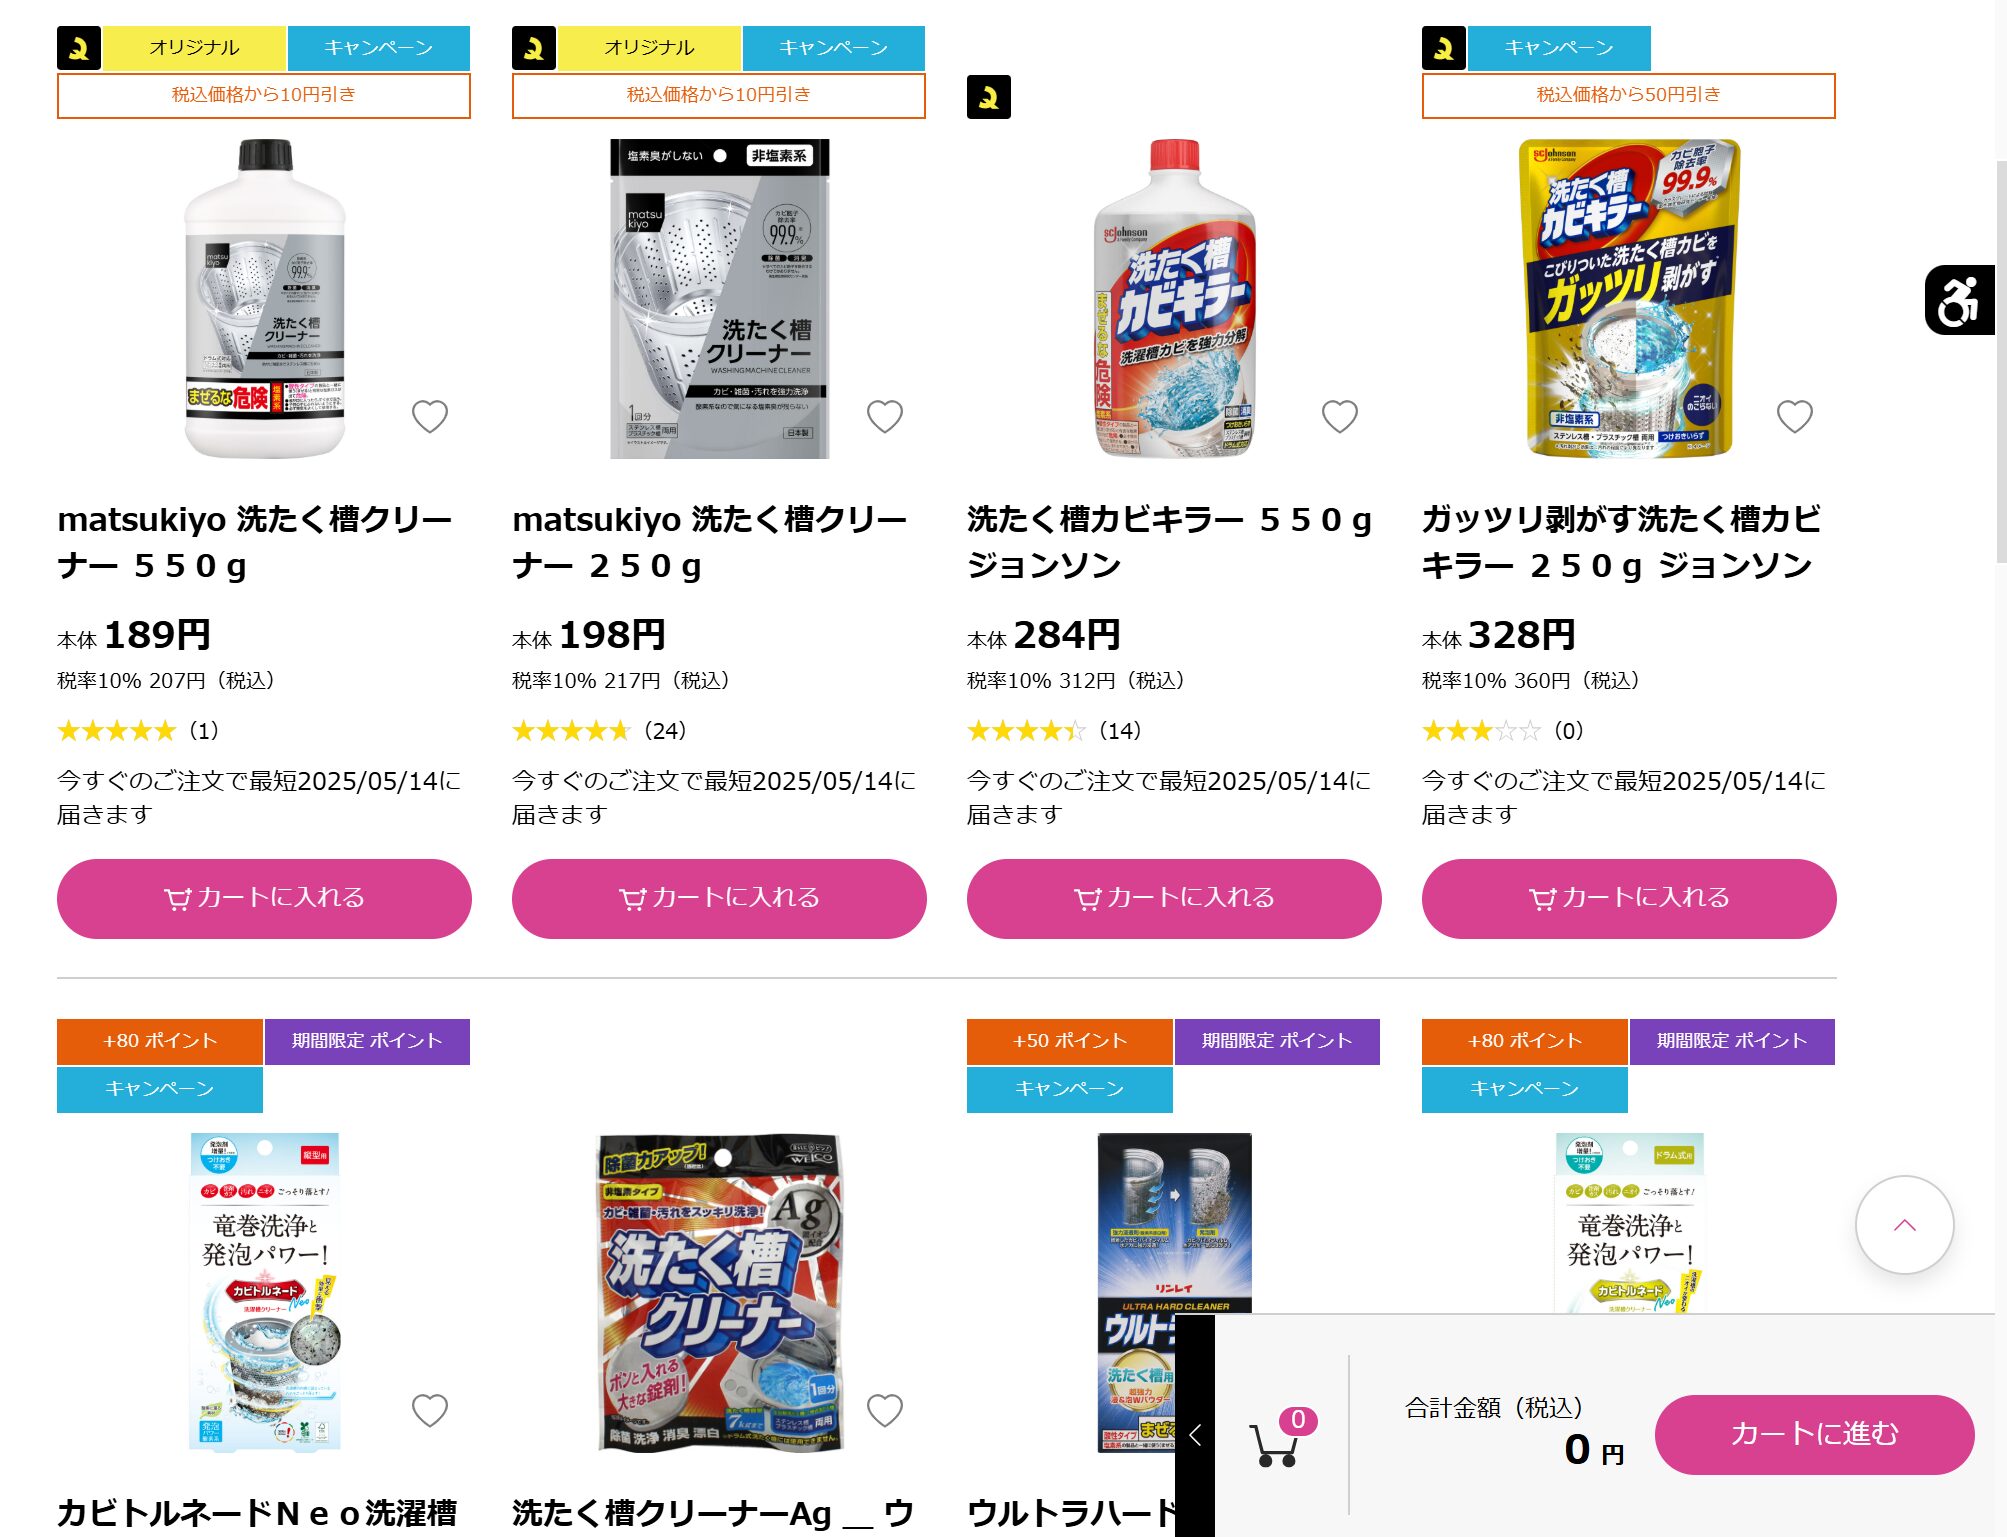
Task: Click the ガッツリ剥がす カビキラー product image
Action: point(1629,298)
